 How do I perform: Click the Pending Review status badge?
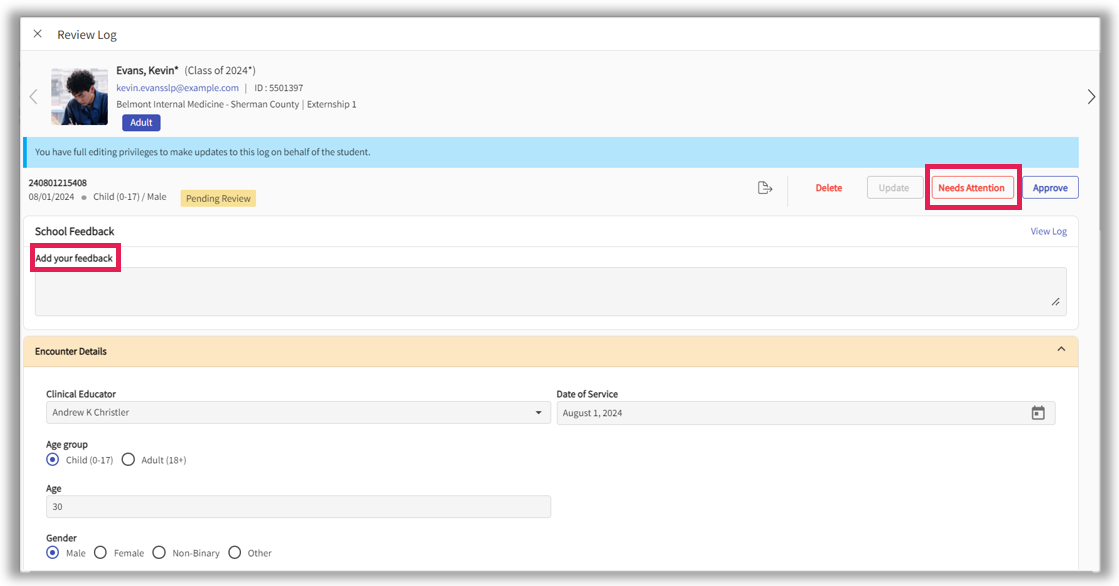click(x=218, y=198)
